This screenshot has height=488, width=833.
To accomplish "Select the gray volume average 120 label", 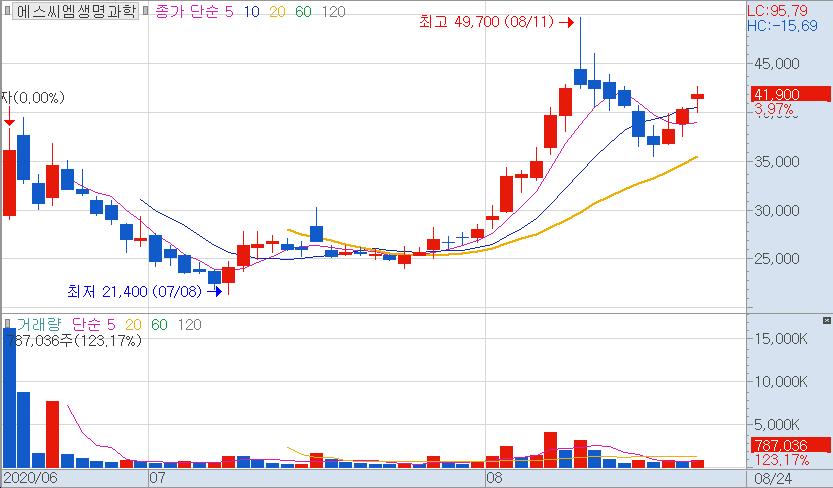I will (189, 324).
